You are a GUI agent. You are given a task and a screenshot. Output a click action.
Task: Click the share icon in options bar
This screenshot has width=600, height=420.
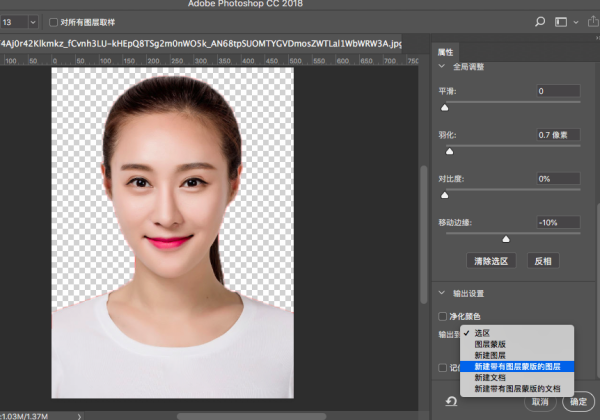[x=593, y=21]
